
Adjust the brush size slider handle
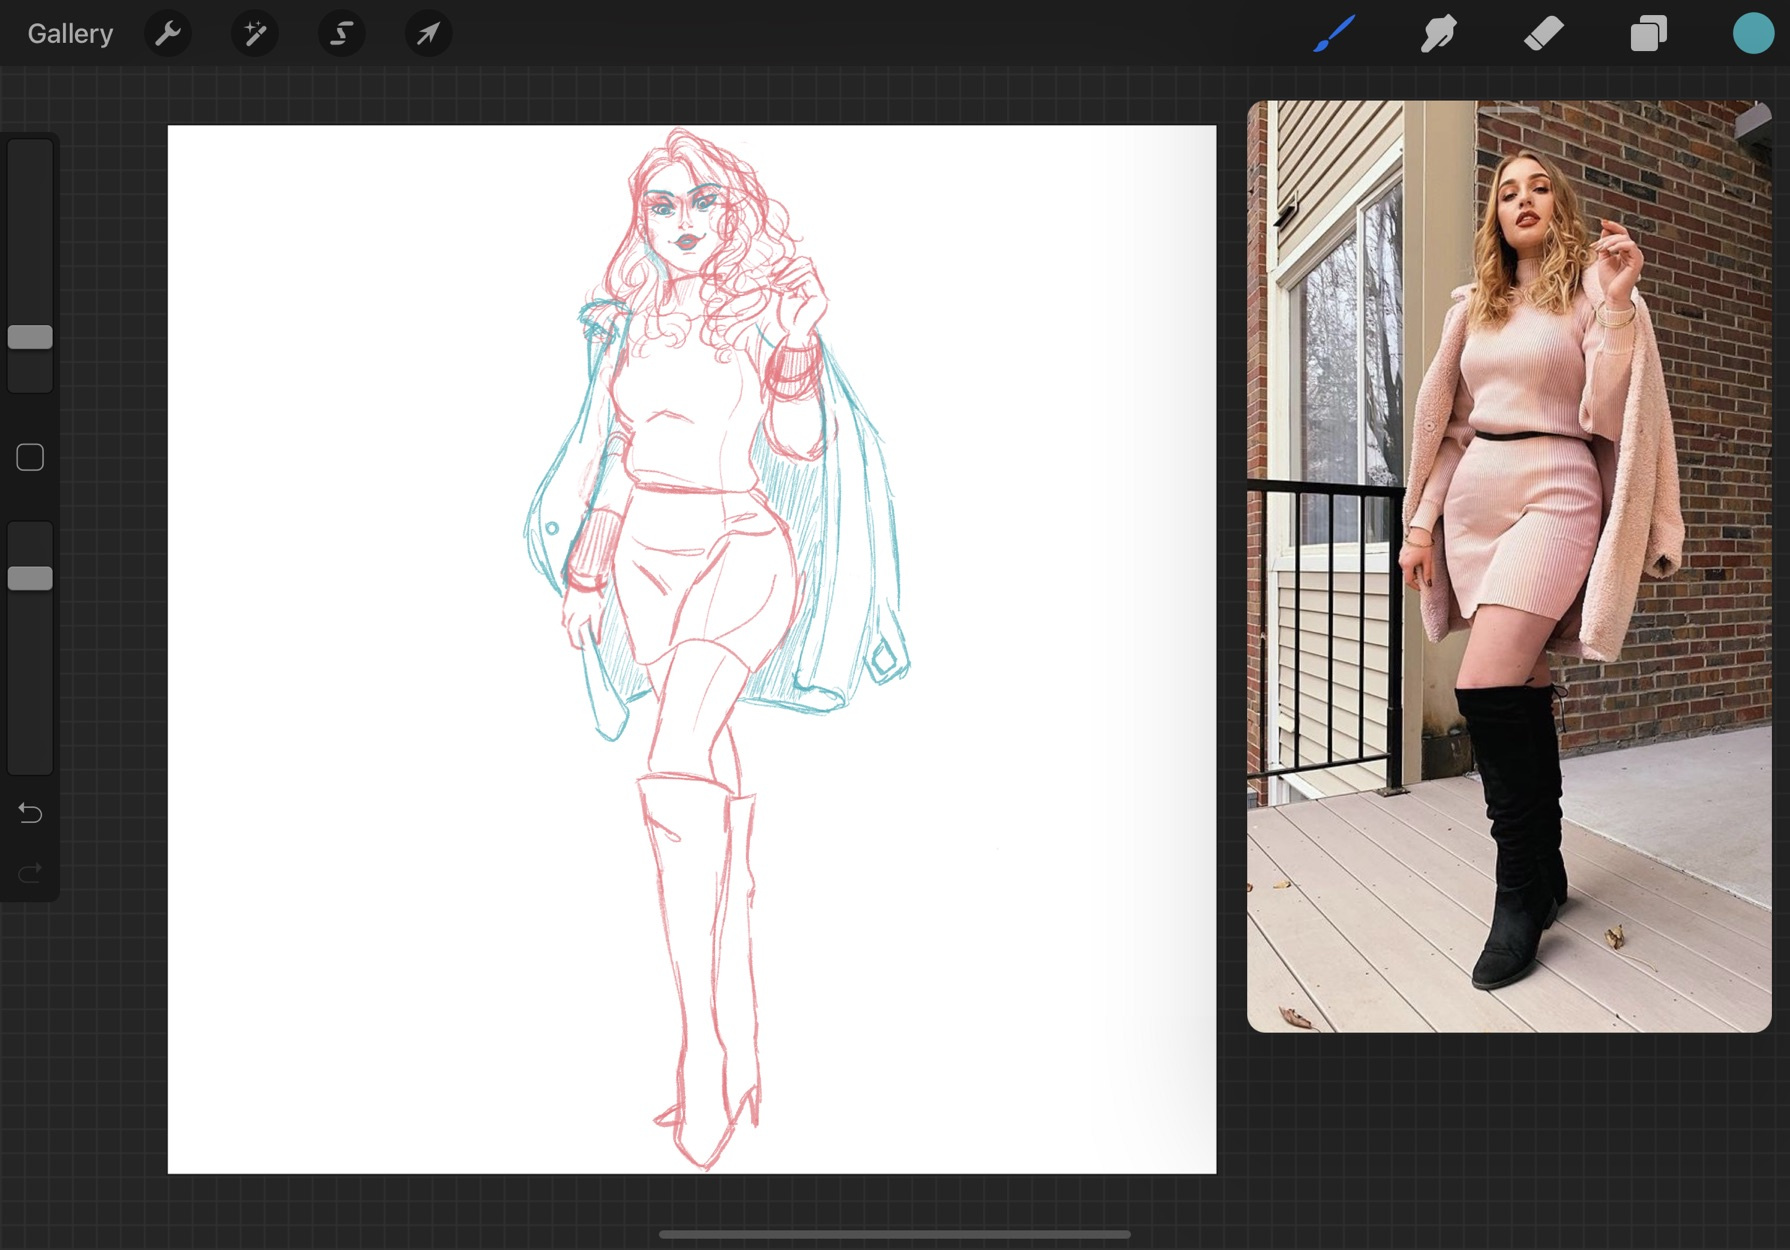tap(30, 337)
